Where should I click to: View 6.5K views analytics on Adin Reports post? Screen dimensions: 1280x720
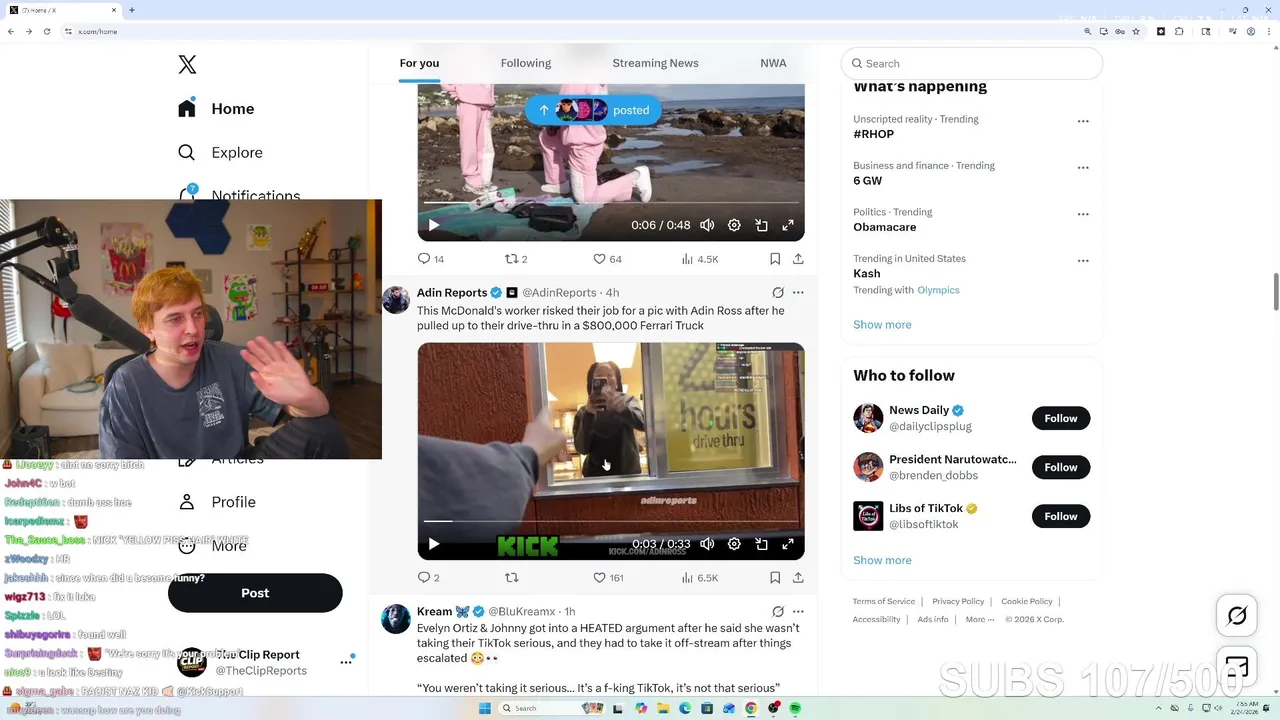tap(700, 578)
